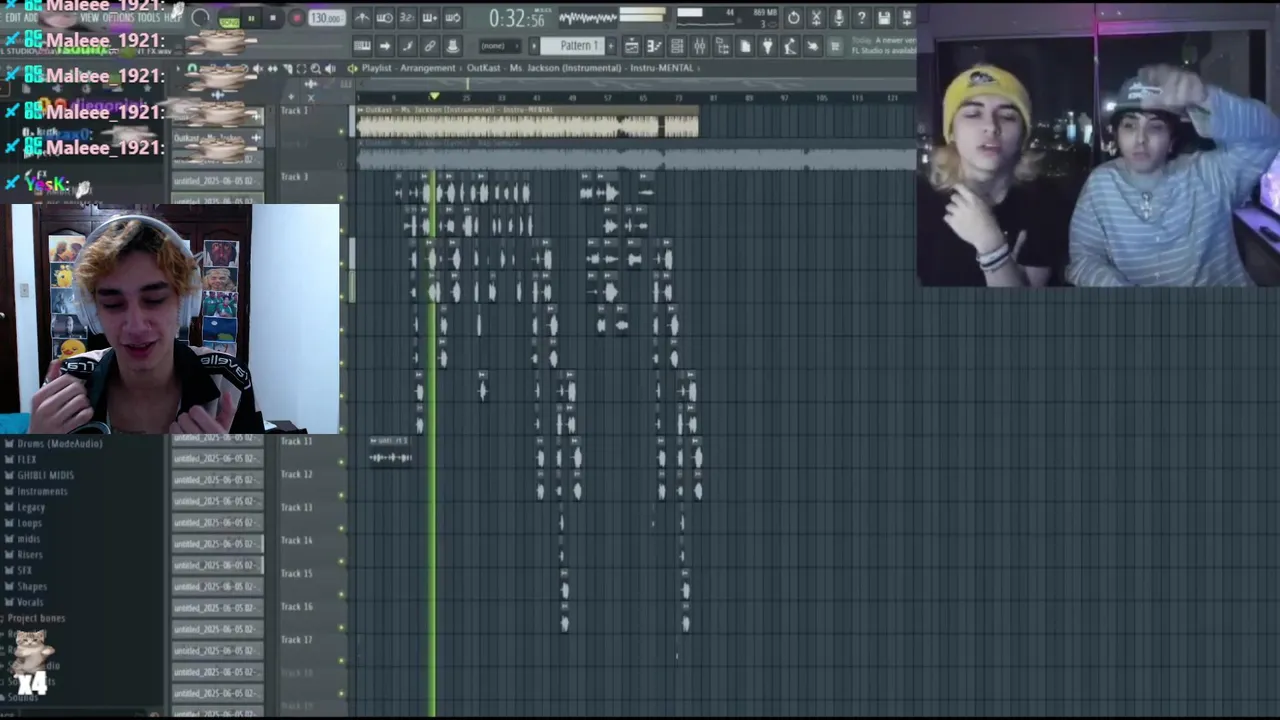
Task: Click the 130.000 tempo field
Action: (x=326, y=18)
